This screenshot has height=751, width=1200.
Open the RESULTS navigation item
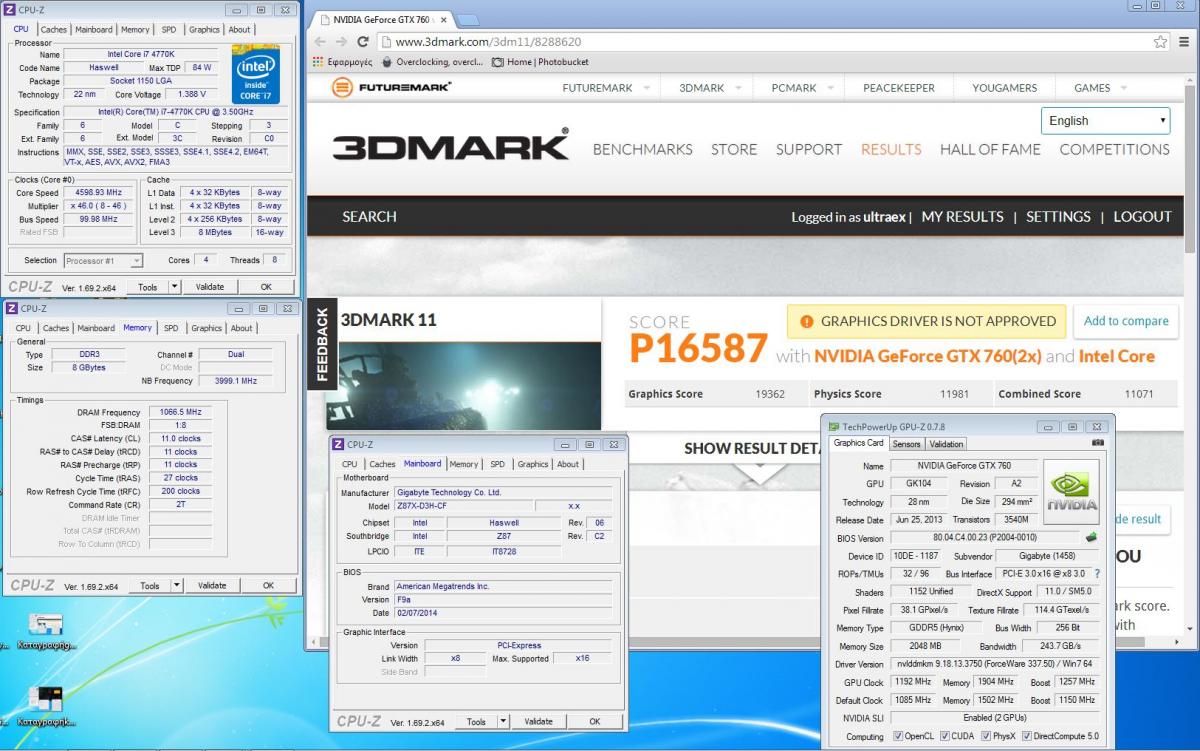coord(891,149)
